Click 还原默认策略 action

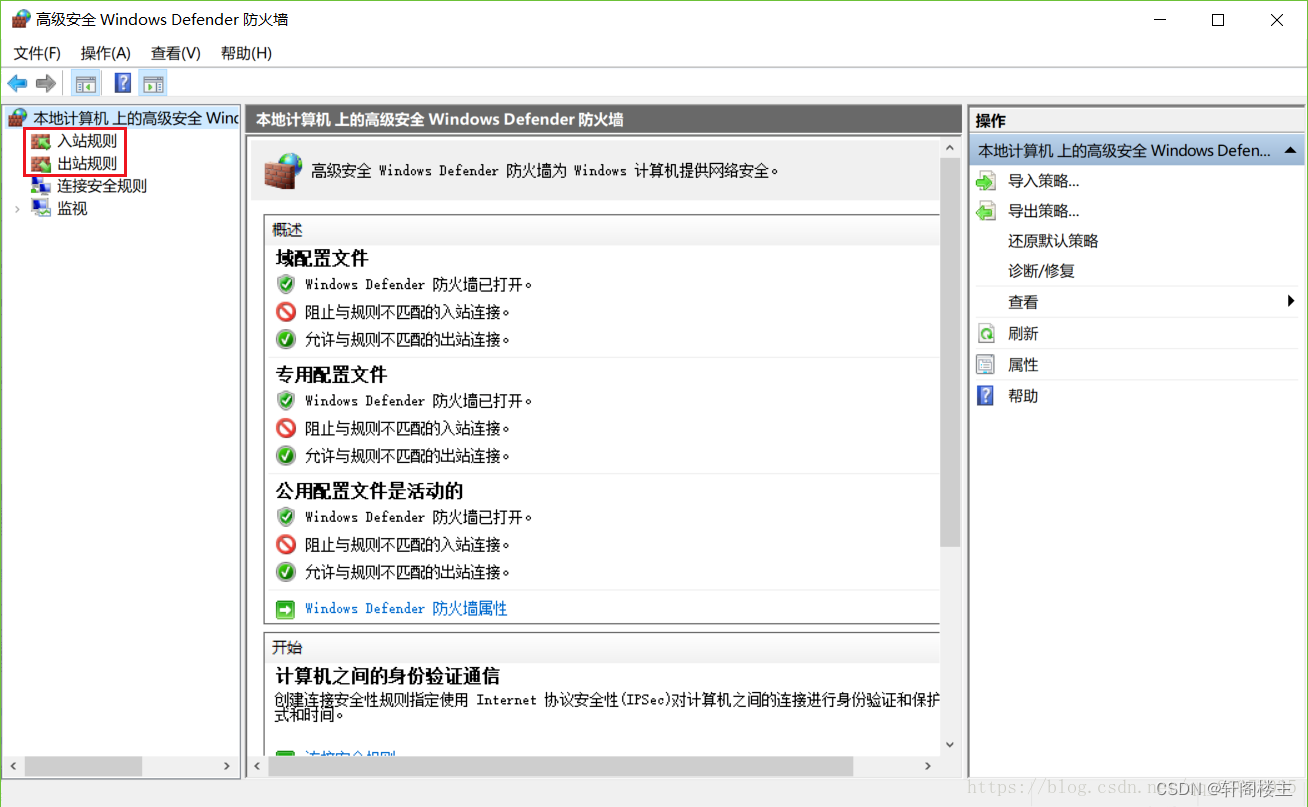click(1053, 241)
